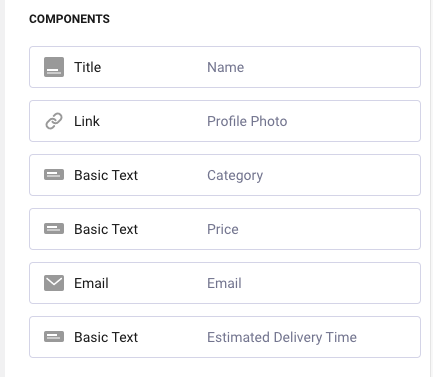Click the Basic Text icon beside Category
Image resolution: width=433 pixels, height=377 pixels.
(x=54, y=175)
